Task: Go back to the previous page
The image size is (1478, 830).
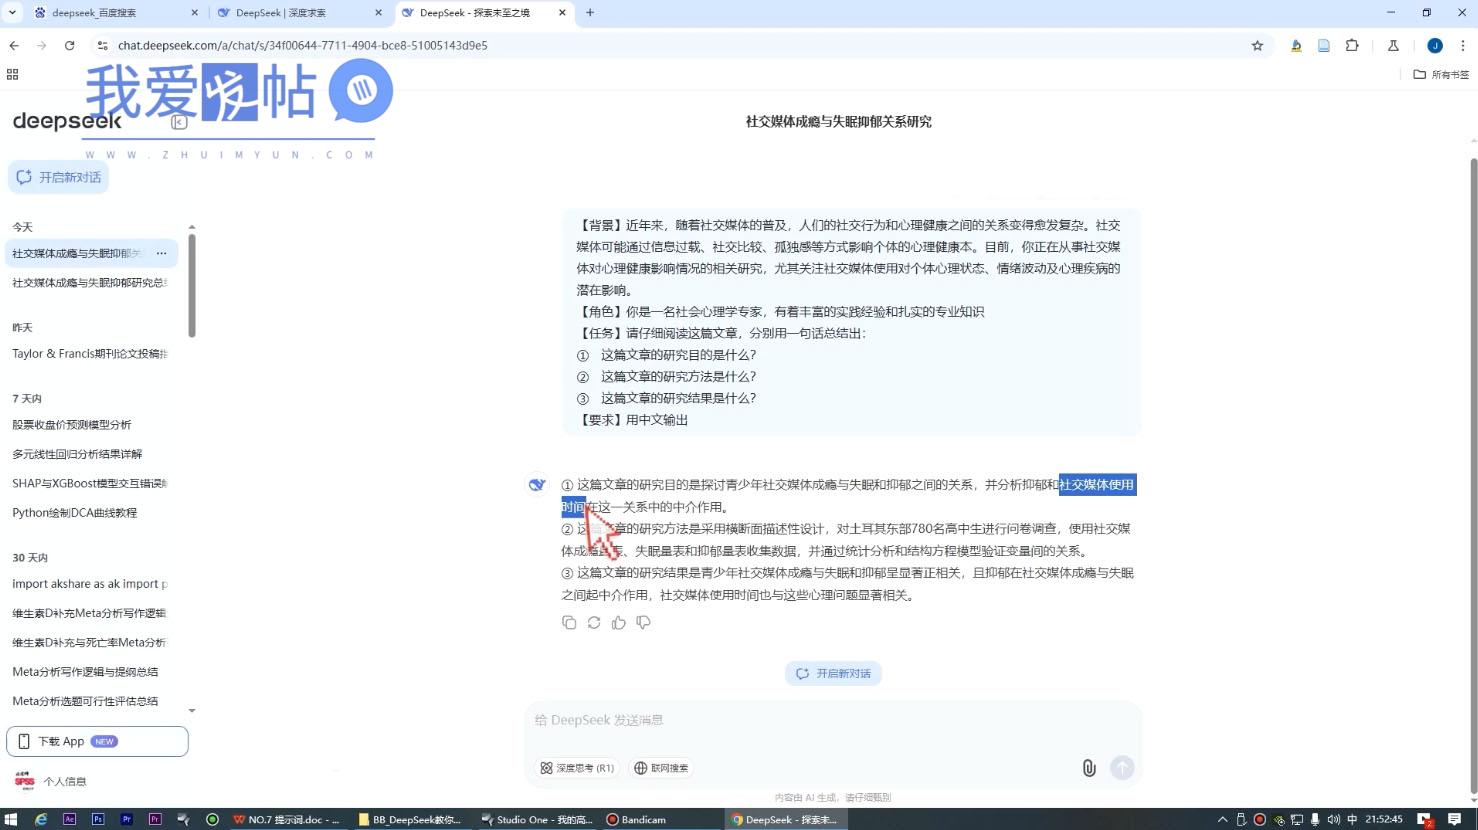Action: tap(14, 45)
